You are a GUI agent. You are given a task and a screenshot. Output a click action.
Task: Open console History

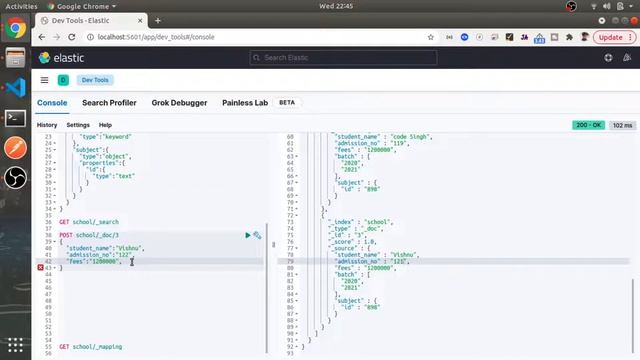coord(47,125)
